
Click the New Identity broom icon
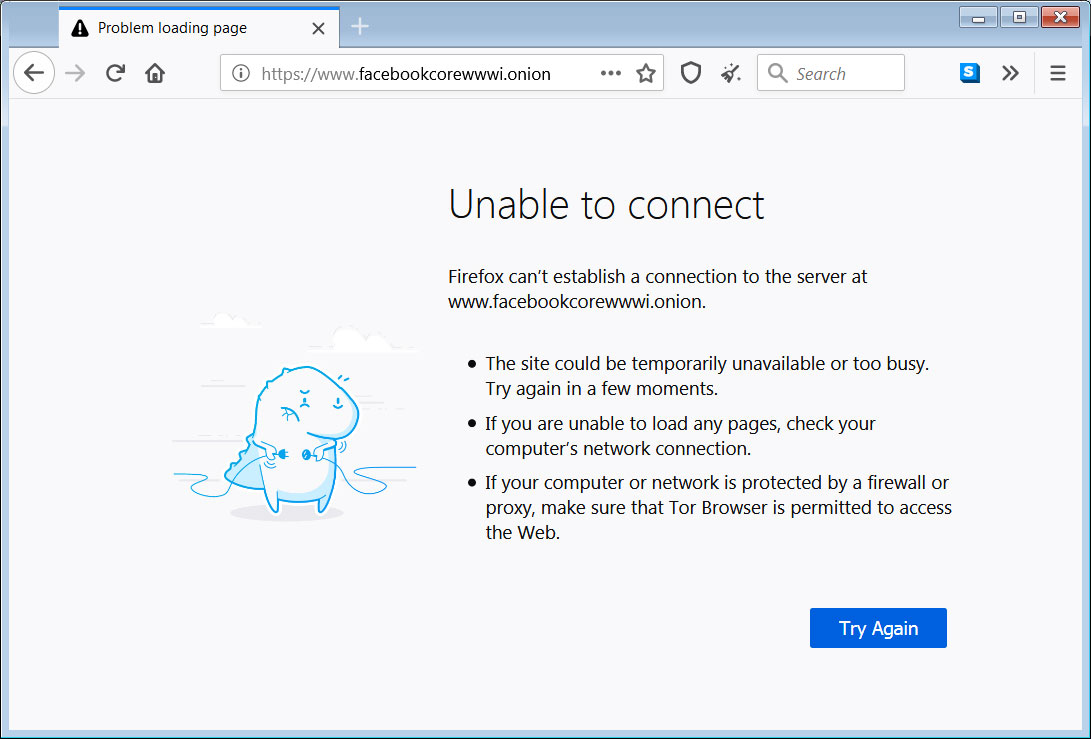point(731,73)
